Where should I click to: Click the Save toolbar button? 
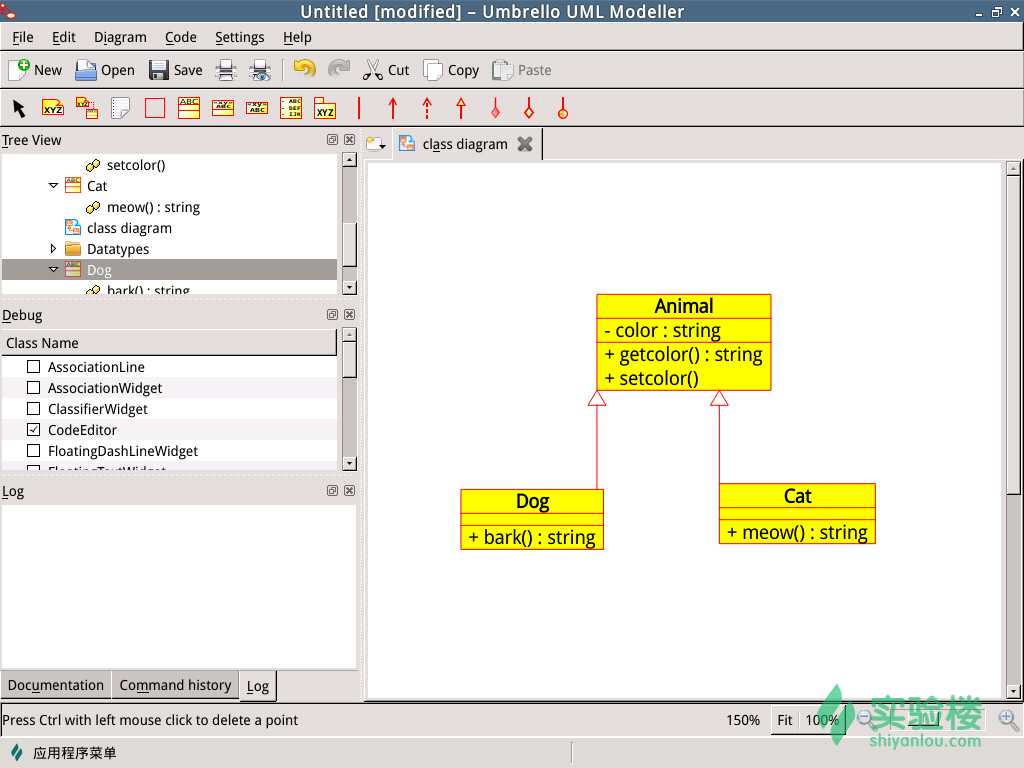[175, 70]
